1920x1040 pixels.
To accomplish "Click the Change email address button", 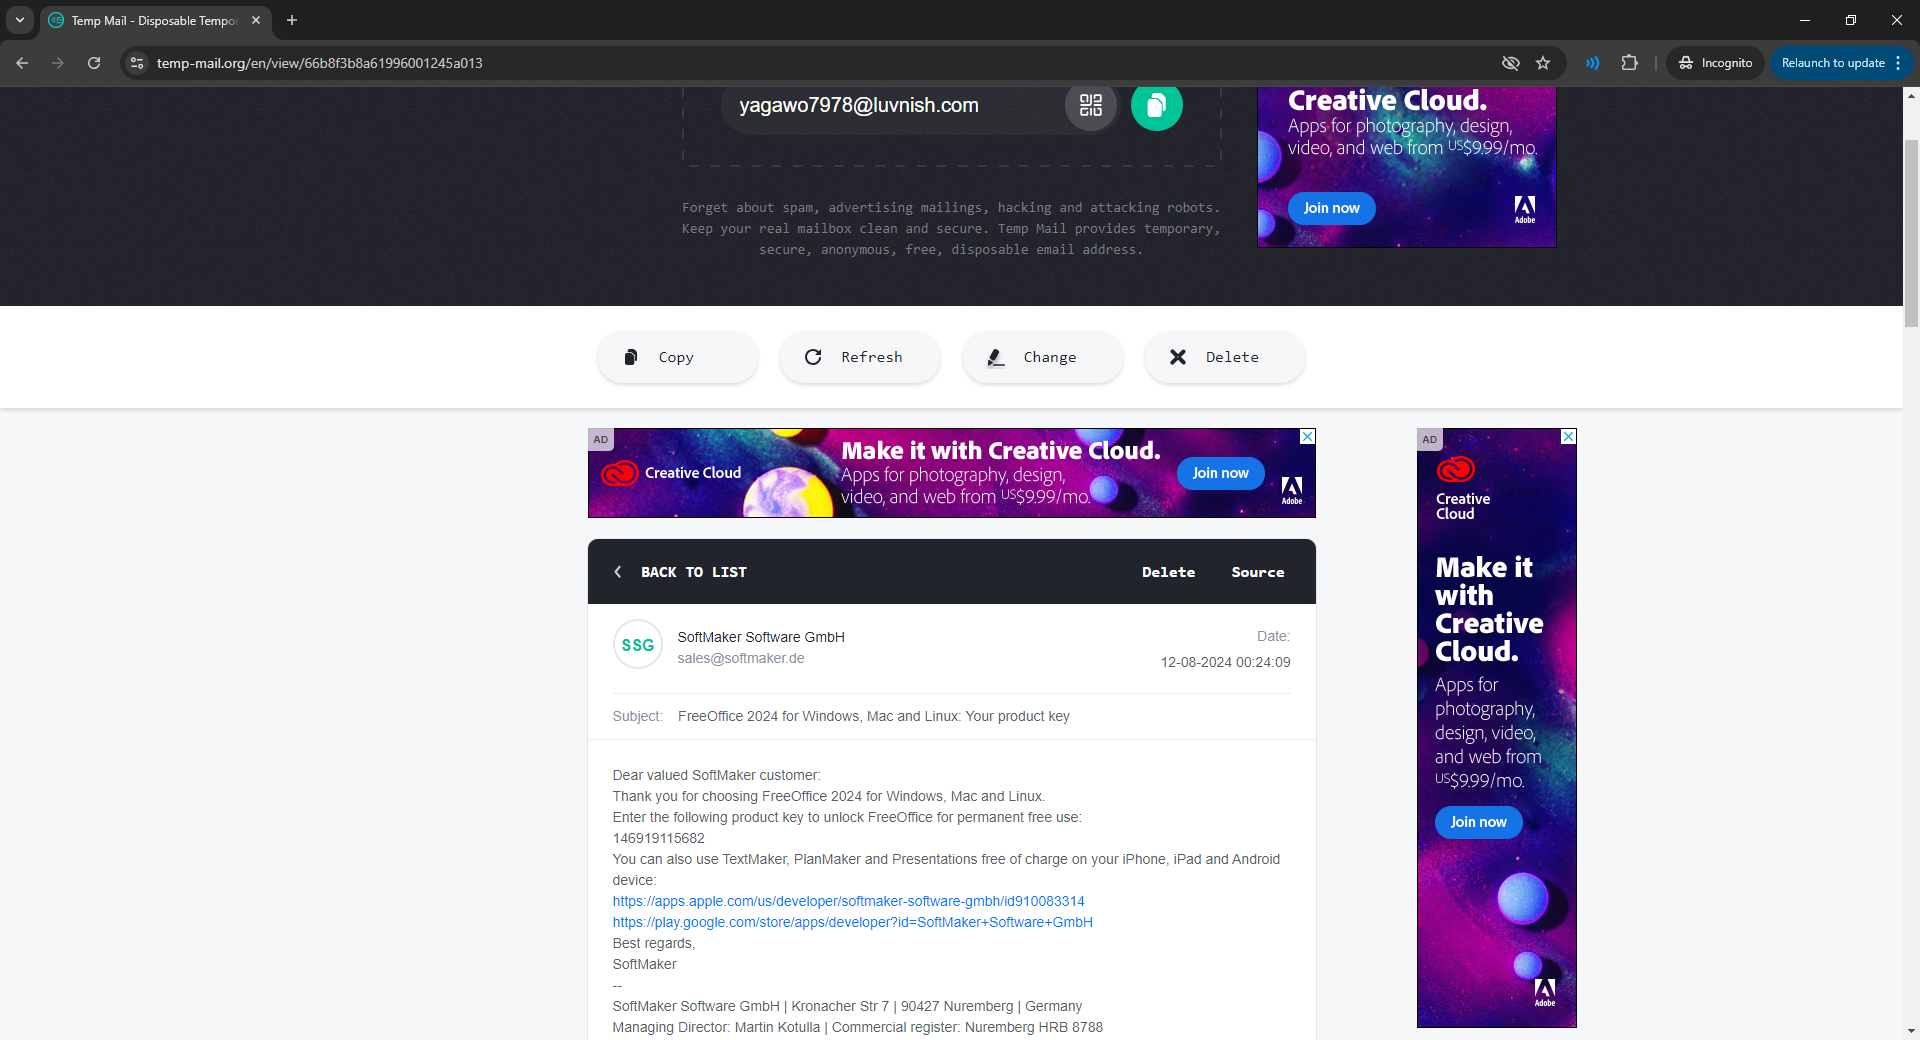I will (1042, 357).
